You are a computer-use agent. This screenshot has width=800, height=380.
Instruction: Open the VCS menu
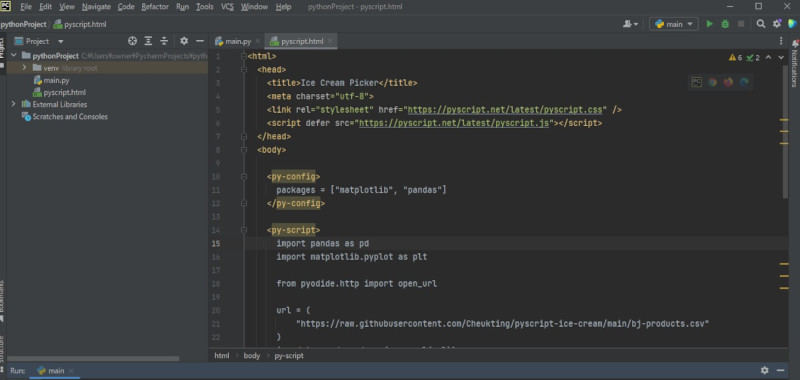(227, 7)
